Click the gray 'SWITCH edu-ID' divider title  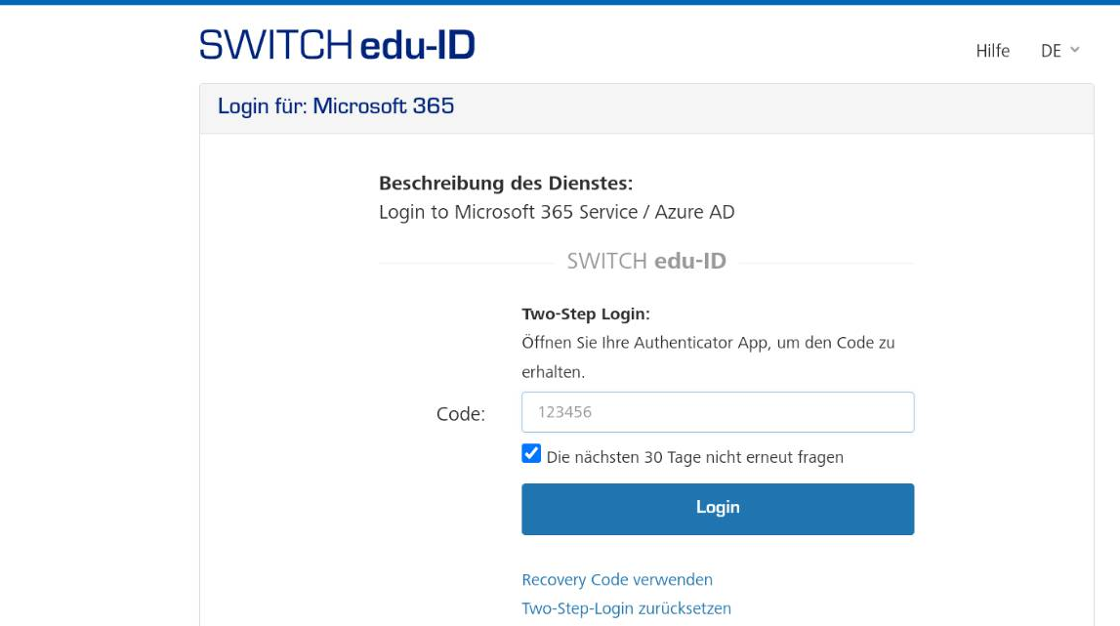[x=646, y=261]
